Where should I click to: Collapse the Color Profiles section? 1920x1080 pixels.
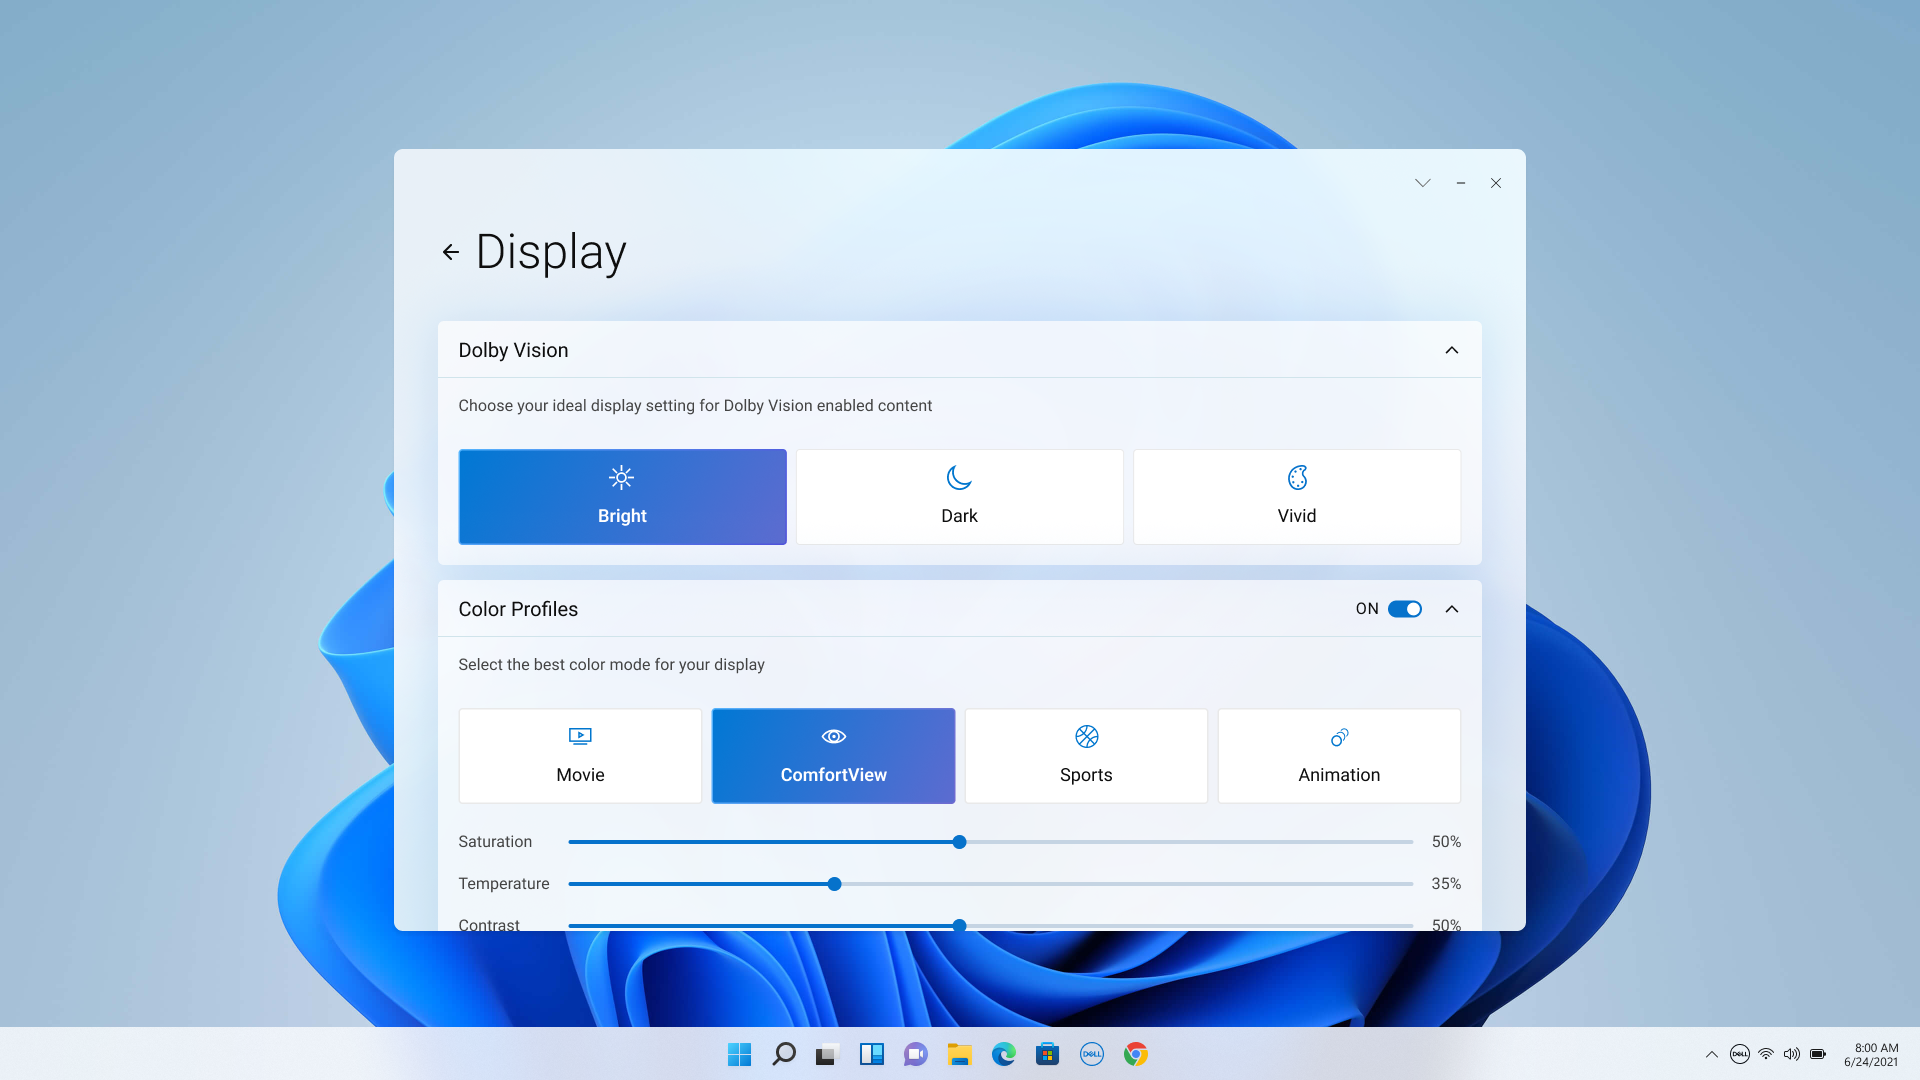click(x=1452, y=608)
